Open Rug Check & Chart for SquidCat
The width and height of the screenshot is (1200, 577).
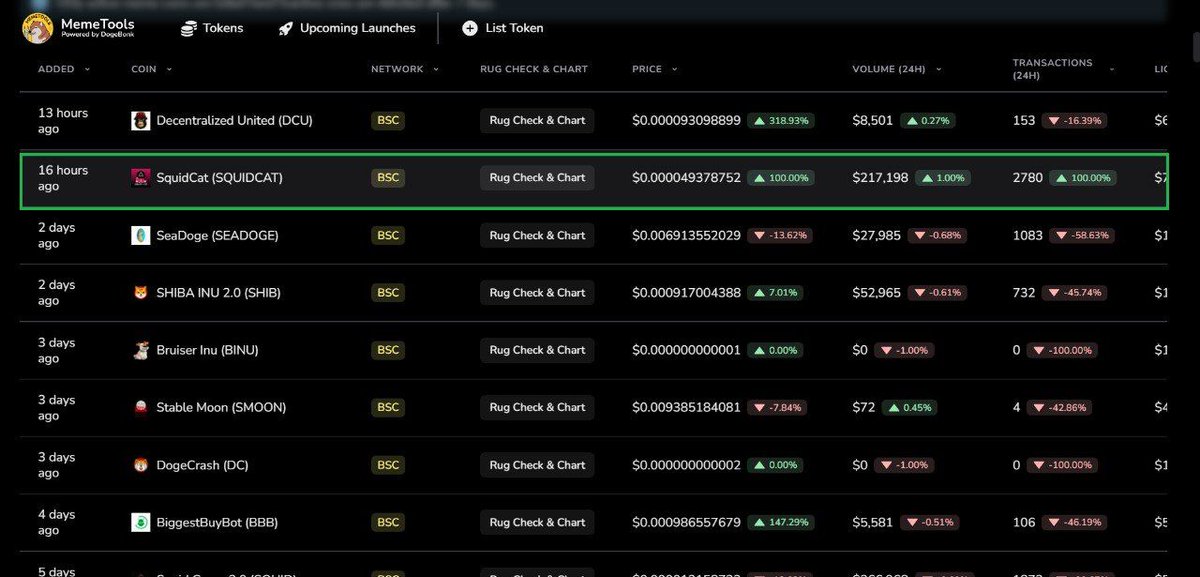pyautogui.click(x=537, y=178)
